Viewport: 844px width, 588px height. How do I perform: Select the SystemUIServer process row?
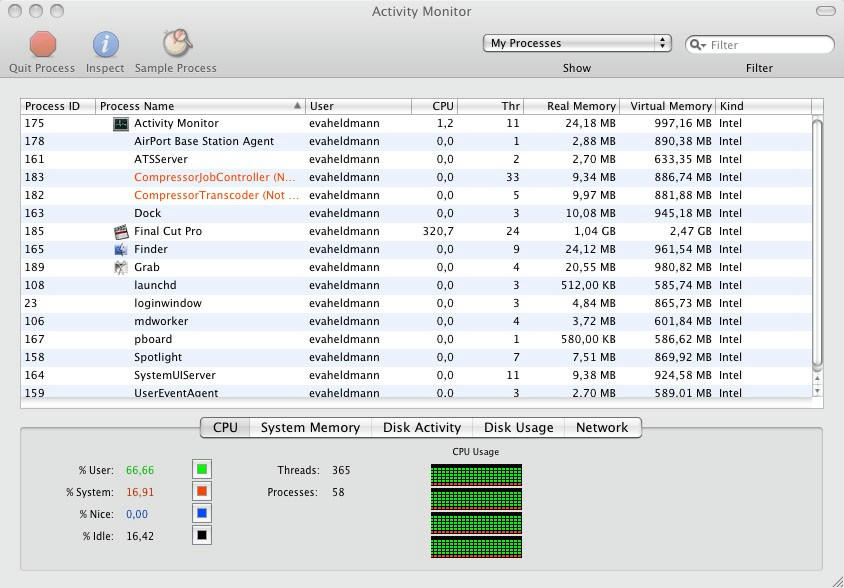416,375
